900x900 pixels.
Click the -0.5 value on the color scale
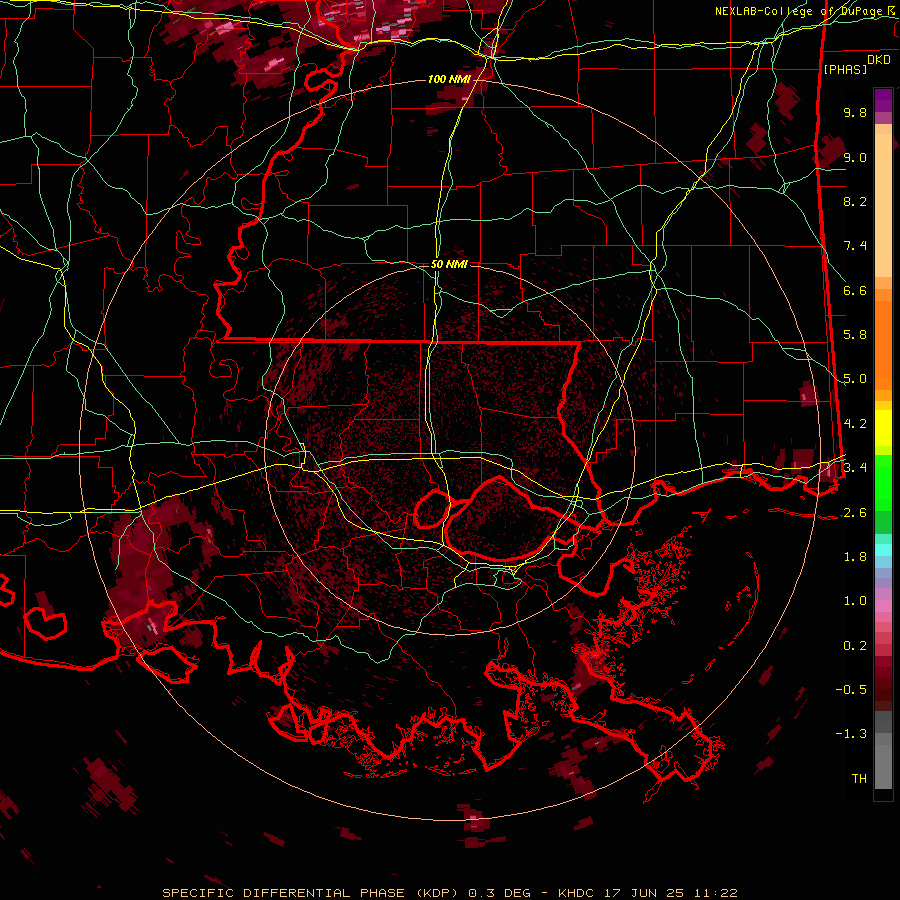click(851, 690)
